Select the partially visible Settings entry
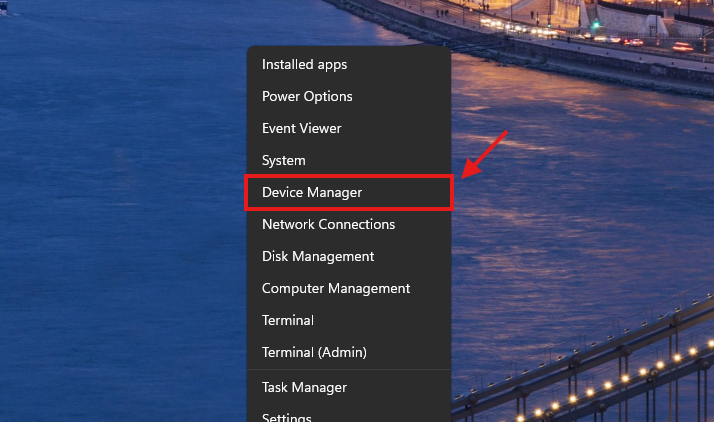The width and height of the screenshot is (714, 422). coord(287,416)
